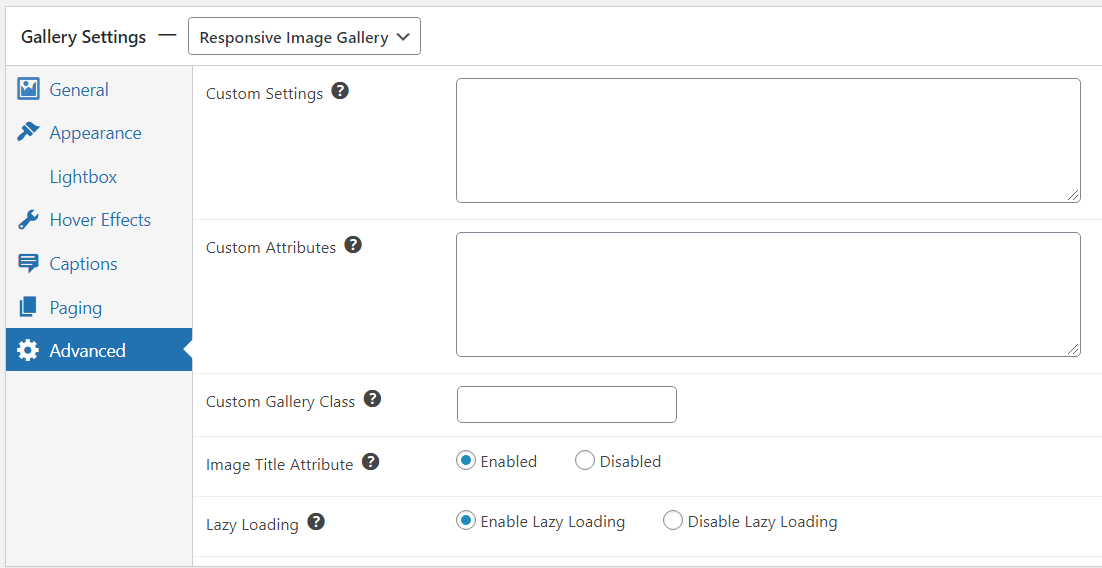Open the Responsive Image Gallery dropdown
This screenshot has width=1102, height=568.
pyautogui.click(x=304, y=37)
